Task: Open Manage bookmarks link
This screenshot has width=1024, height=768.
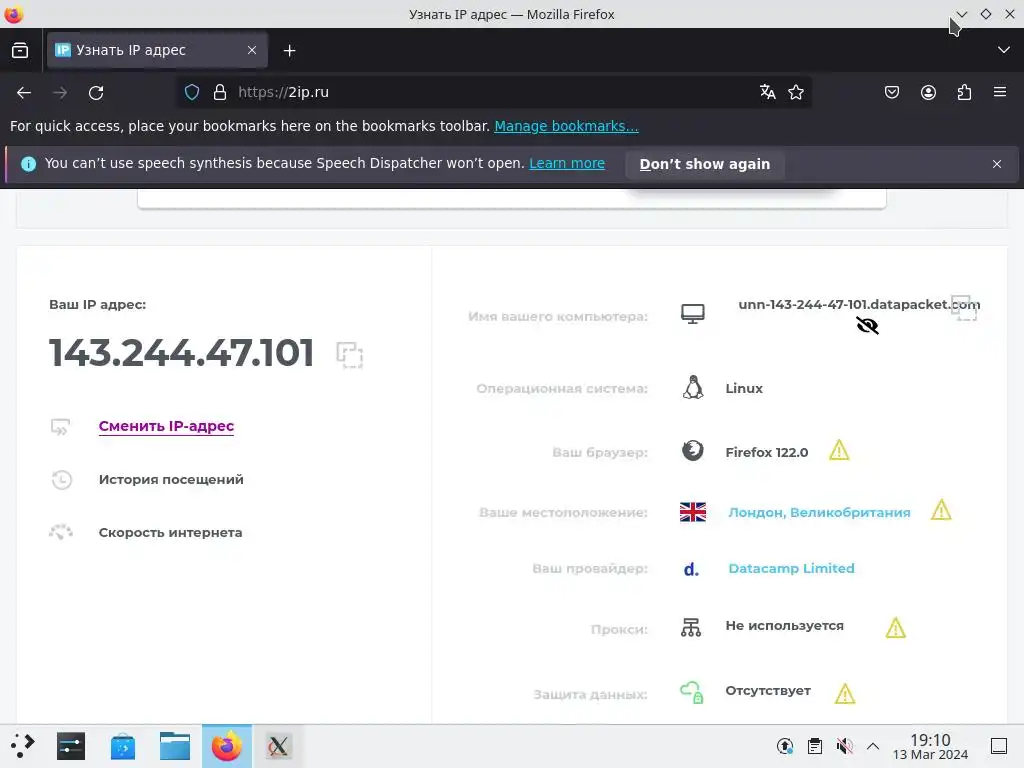Action: [566, 126]
